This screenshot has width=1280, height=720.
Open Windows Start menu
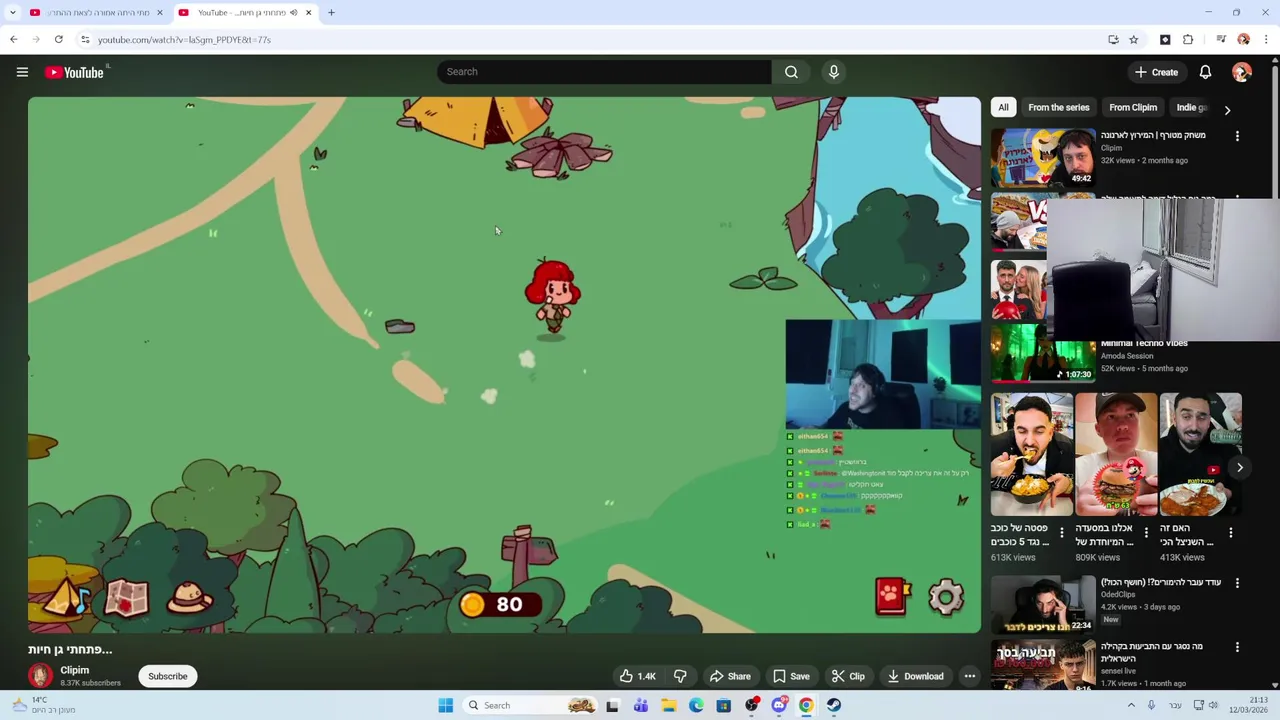click(446, 705)
